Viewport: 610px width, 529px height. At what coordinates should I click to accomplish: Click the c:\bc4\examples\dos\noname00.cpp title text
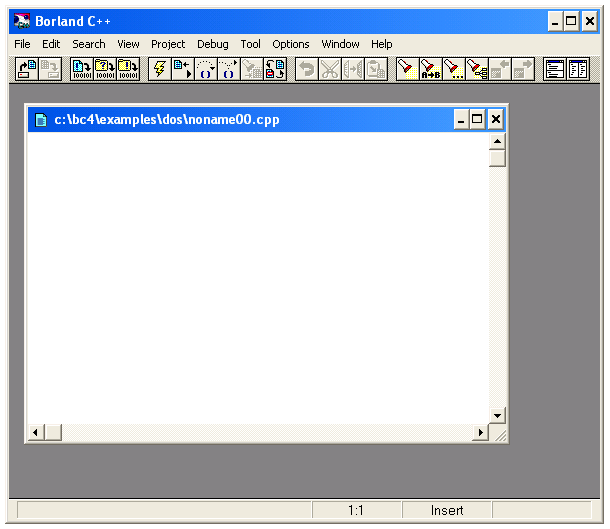pos(167,119)
